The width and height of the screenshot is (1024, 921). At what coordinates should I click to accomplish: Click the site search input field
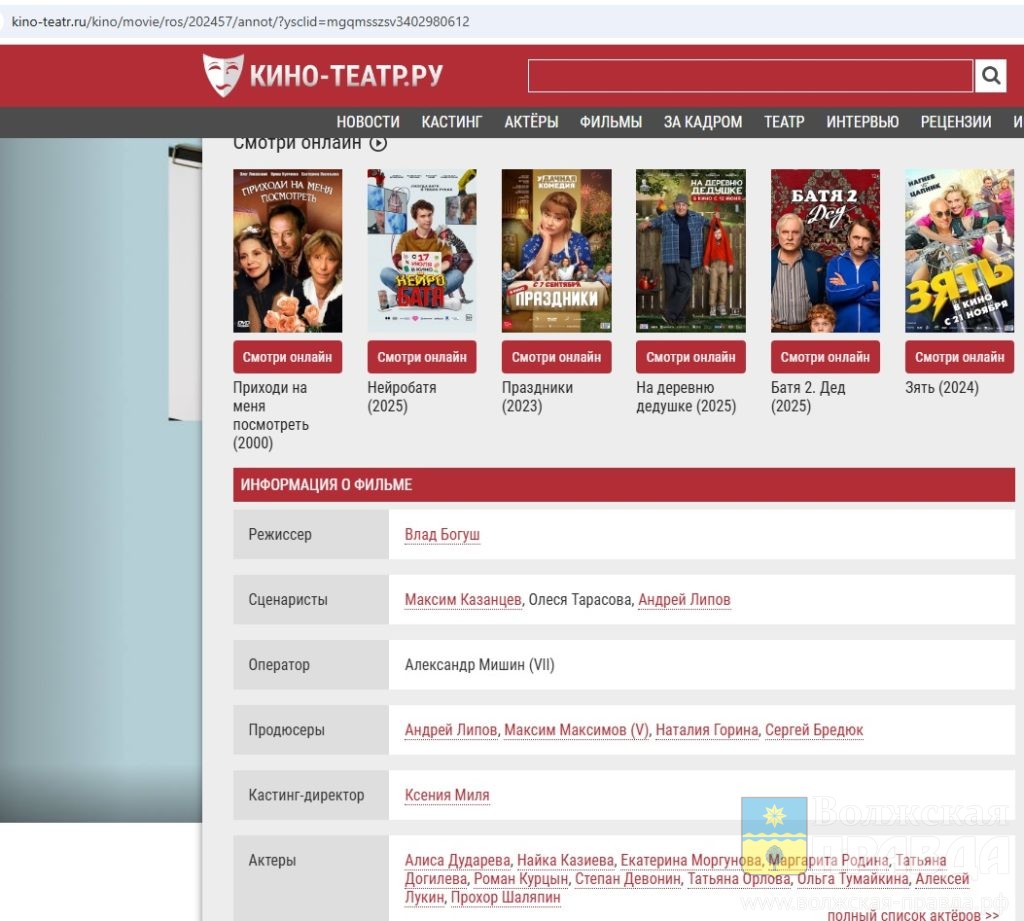[x=749, y=76]
